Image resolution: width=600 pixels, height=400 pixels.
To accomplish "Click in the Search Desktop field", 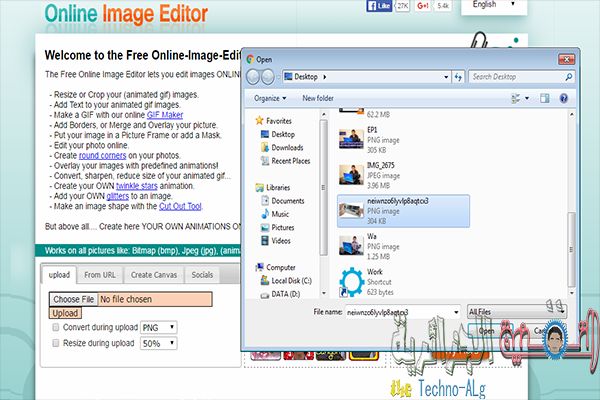I will pos(517,77).
